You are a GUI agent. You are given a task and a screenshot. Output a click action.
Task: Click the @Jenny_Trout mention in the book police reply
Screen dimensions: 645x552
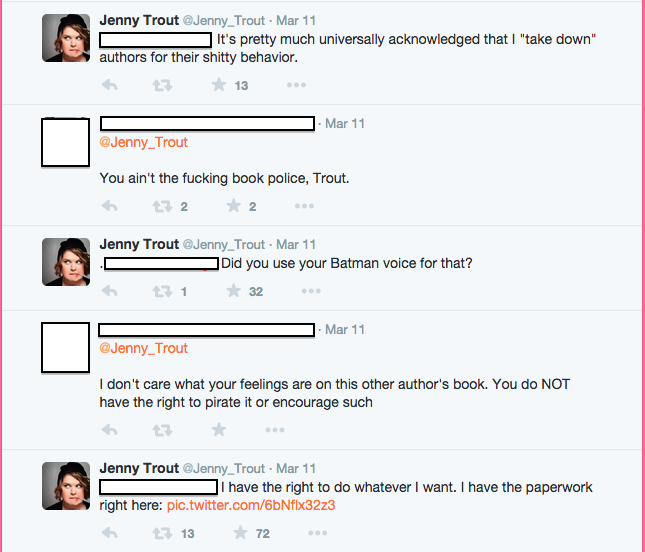(x=144, y=142)
